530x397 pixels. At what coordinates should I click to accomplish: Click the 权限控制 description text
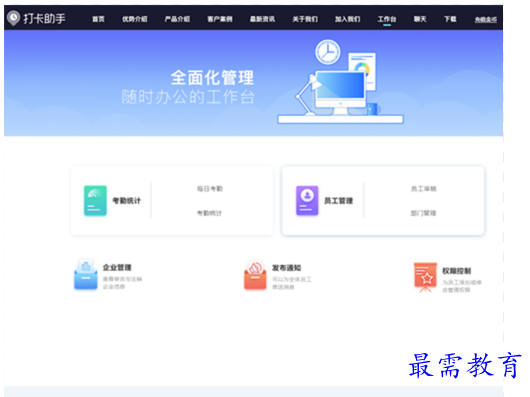(x=462, y=286)
